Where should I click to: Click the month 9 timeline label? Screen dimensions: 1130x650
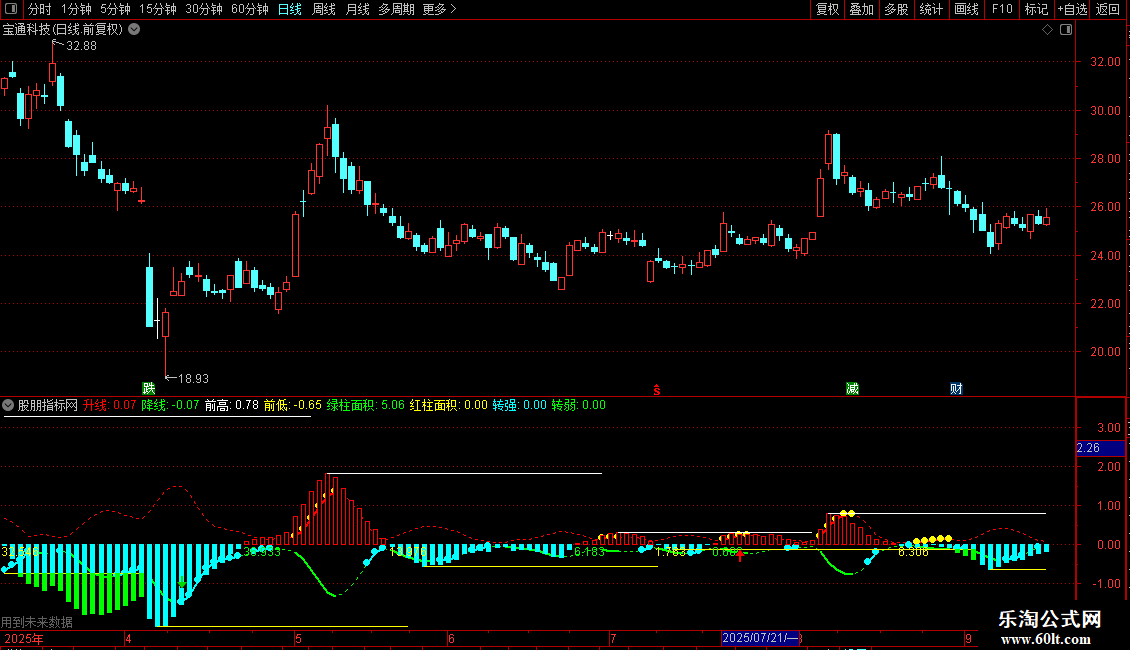(969, 638)
